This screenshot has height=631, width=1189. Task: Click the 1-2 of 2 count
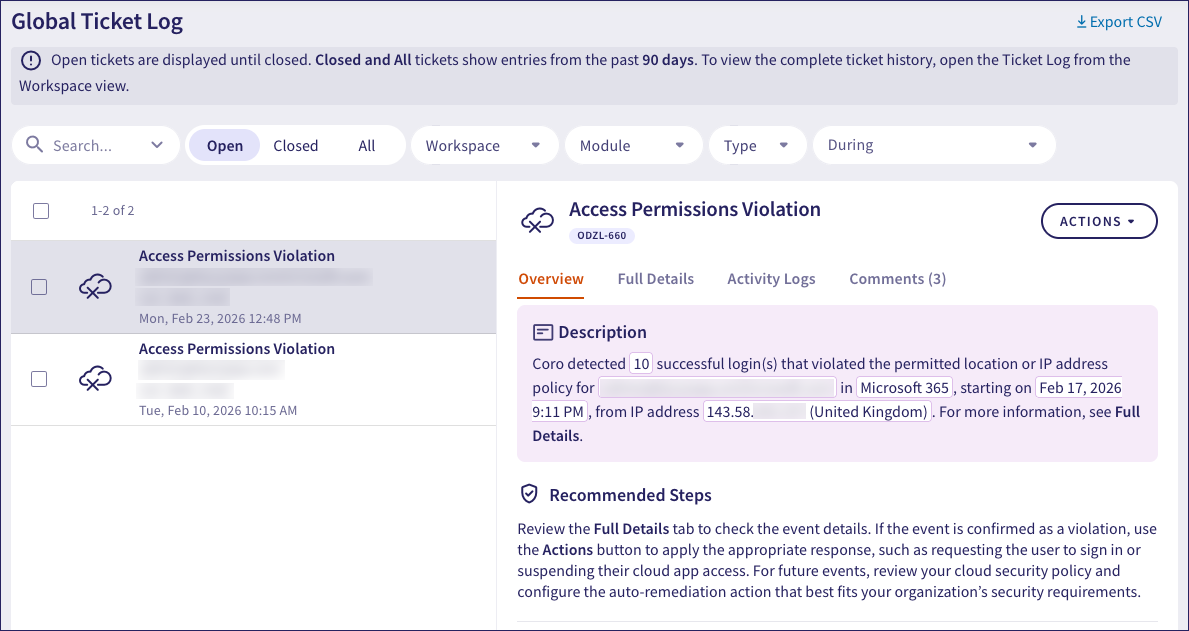[x=112, y=211]
